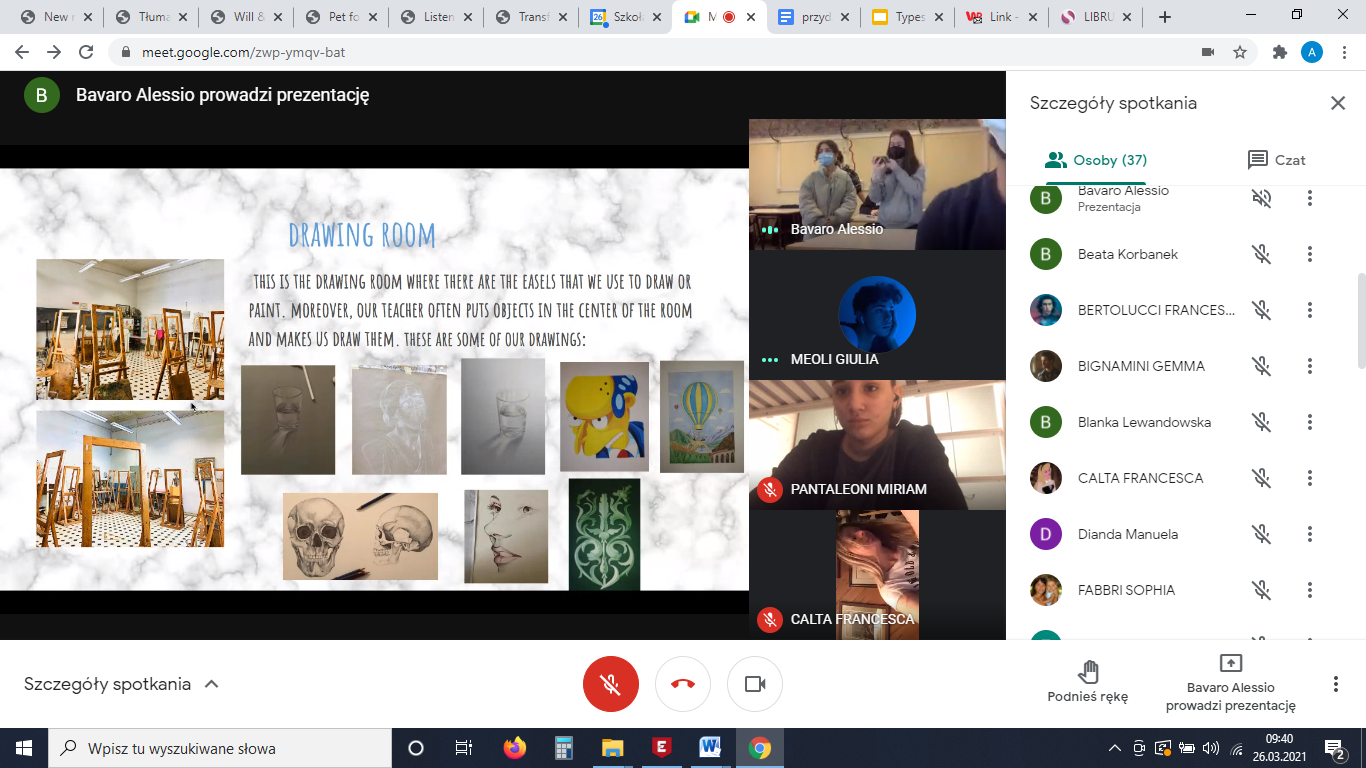
Task: Reload the Google Meet page
Action: [x=86, y=52]
